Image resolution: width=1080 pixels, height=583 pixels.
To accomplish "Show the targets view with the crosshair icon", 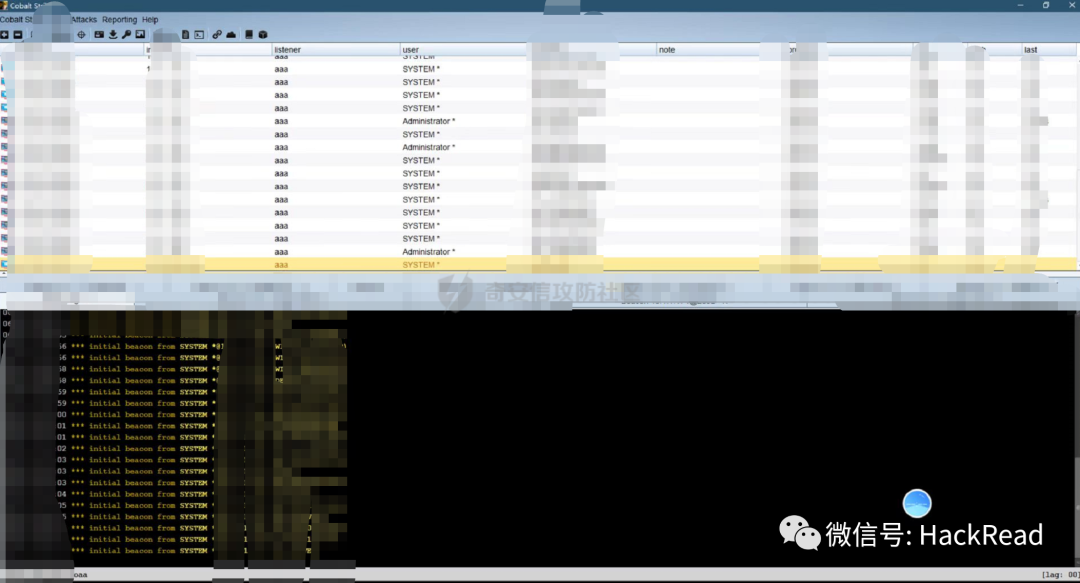I will click(81, 34).
